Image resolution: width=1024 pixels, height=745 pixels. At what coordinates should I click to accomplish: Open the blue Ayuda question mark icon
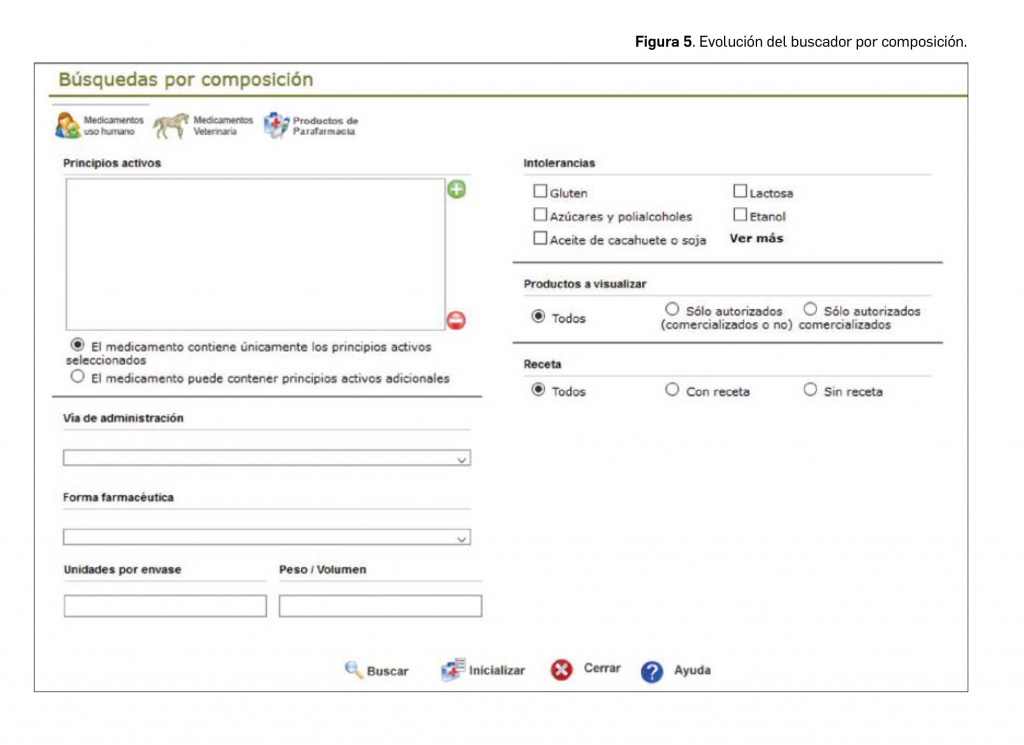[x=652, y=671]
